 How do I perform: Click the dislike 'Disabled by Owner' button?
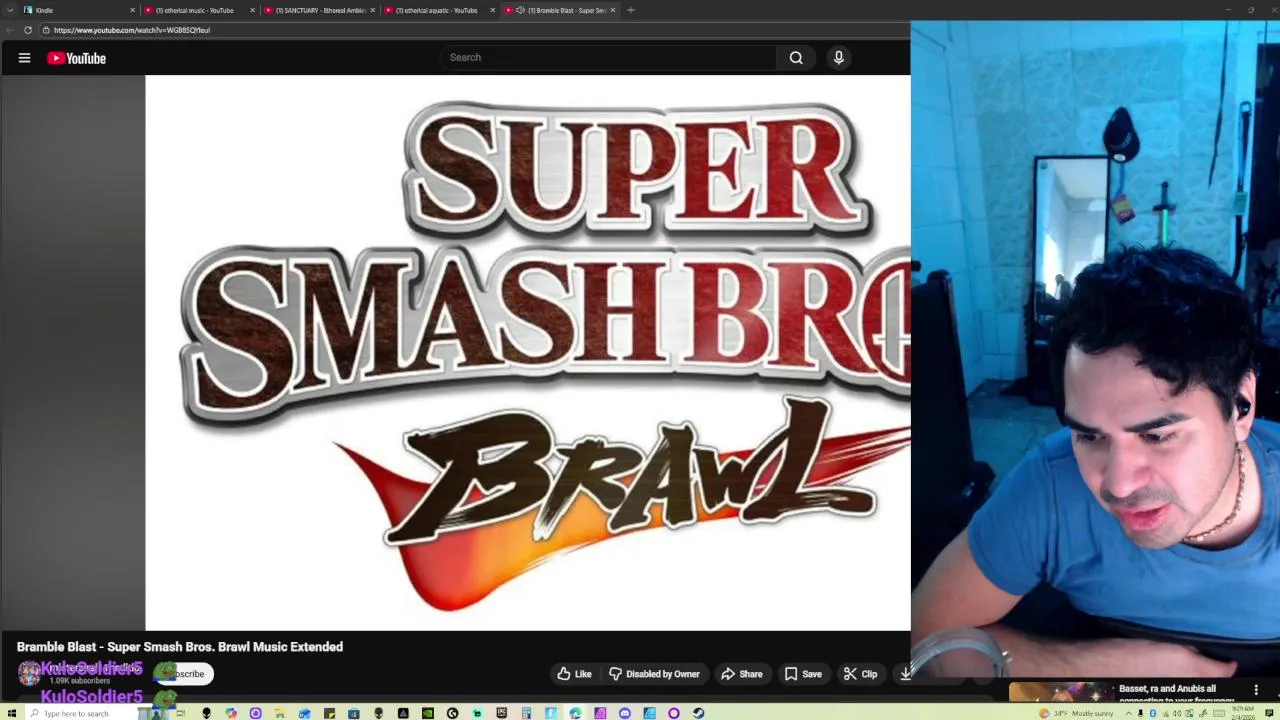[x=655, y=674]
